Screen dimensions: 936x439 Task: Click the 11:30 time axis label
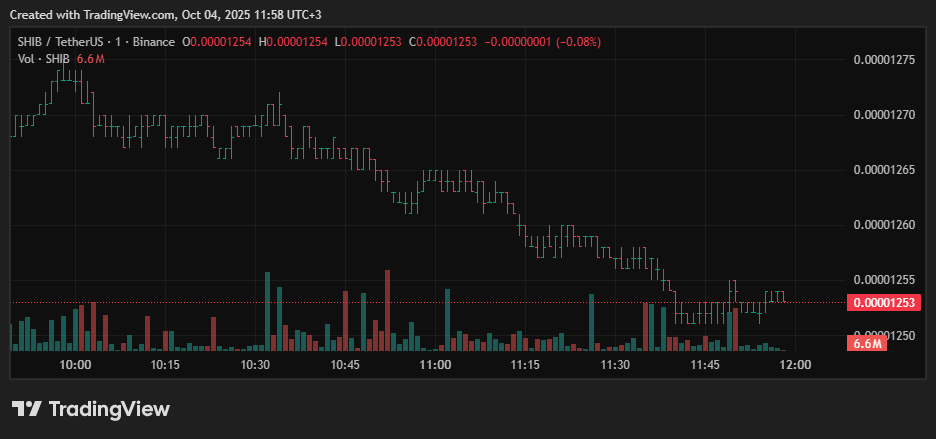pos(615,366)
